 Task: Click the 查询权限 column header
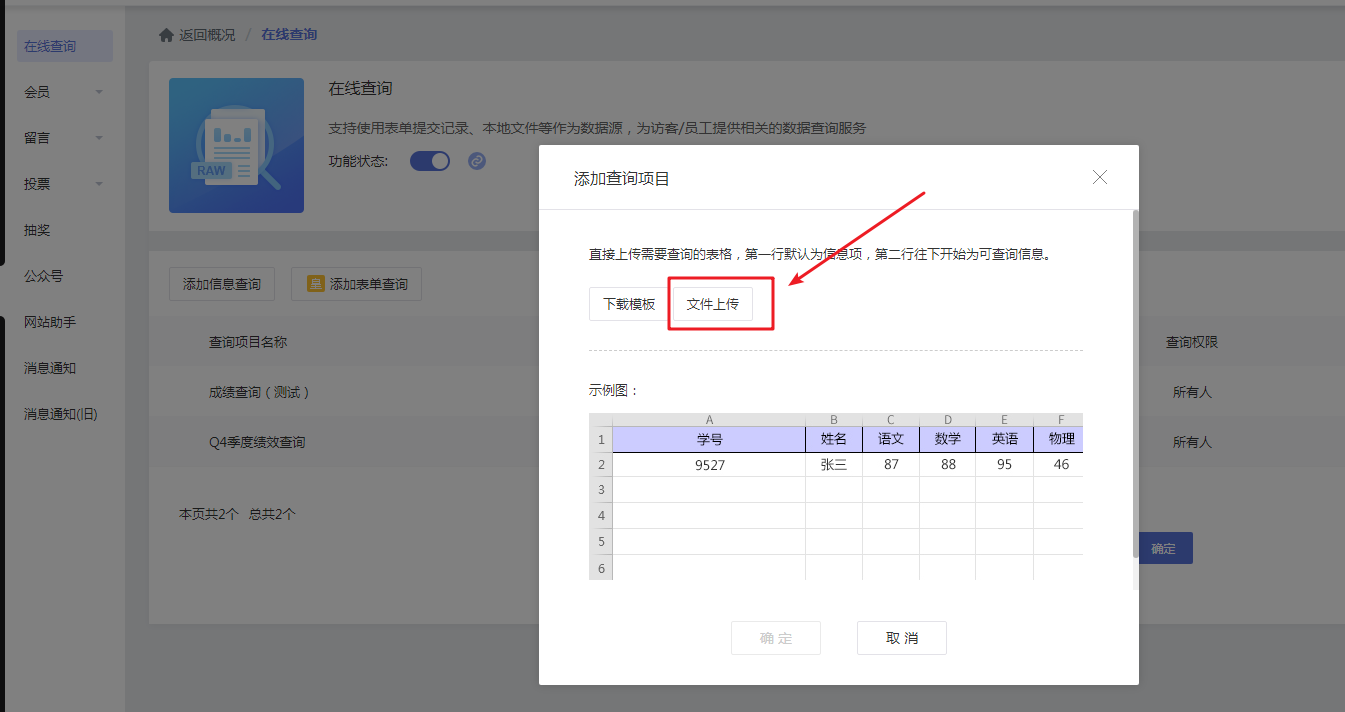click(x=1192, y=342)
